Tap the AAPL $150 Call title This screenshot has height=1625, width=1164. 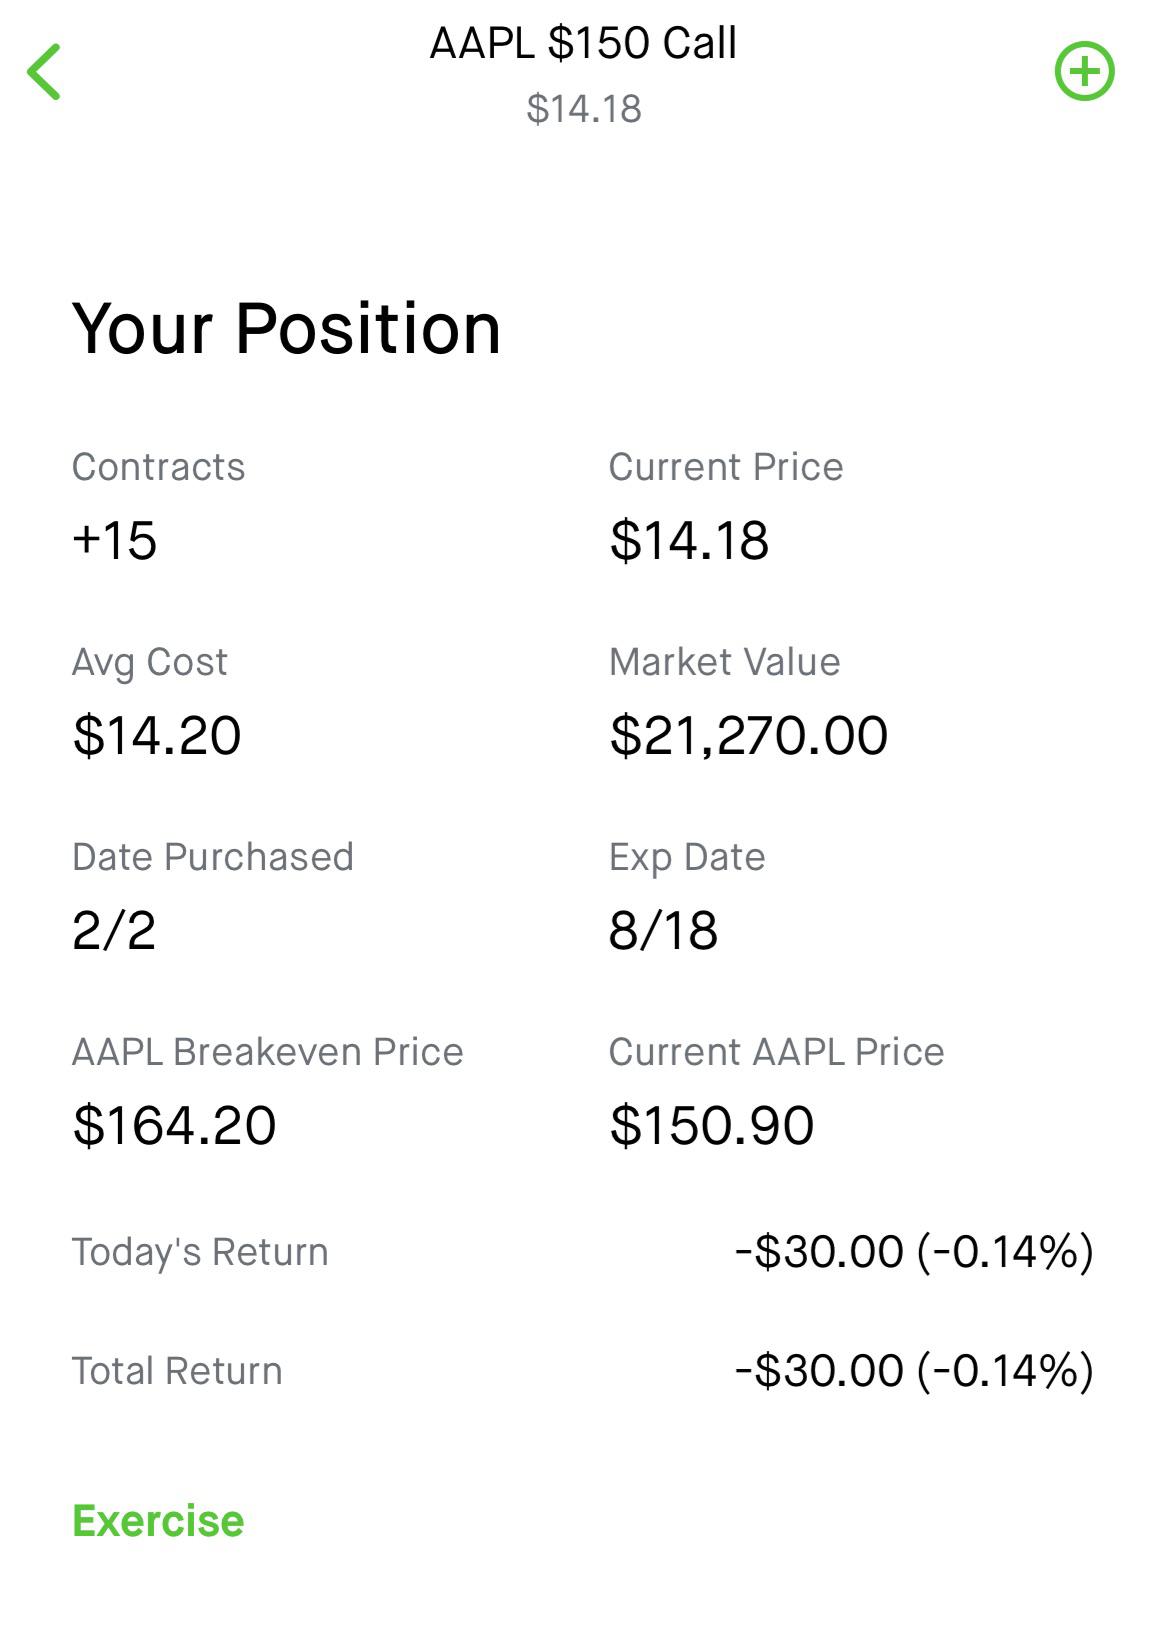[583, 44]
